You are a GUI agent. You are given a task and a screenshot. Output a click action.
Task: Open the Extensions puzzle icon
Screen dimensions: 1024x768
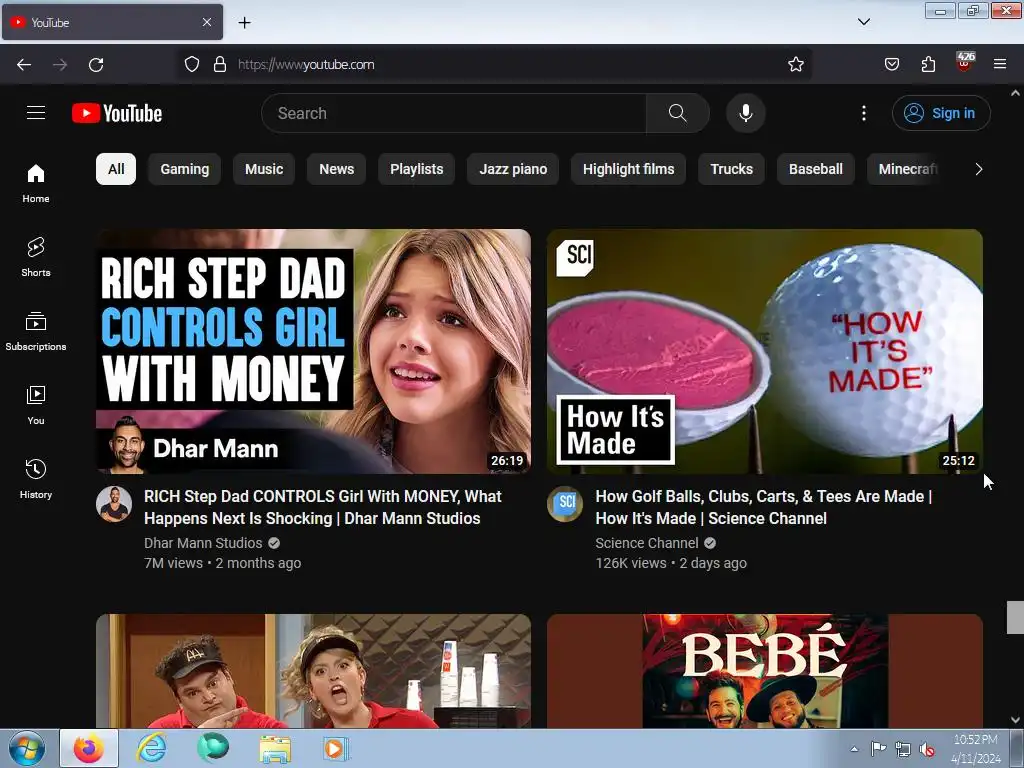coord(928,65)
